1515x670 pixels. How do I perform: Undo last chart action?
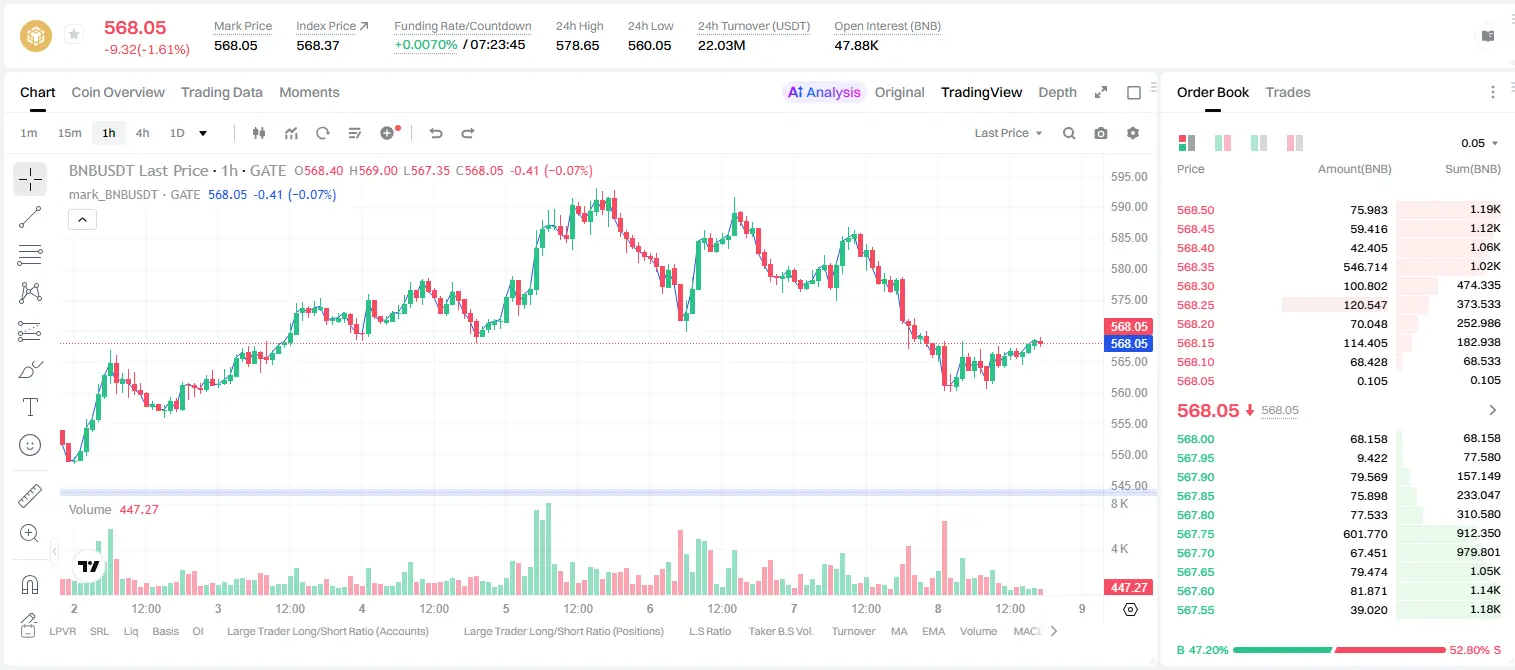(436, 133)
